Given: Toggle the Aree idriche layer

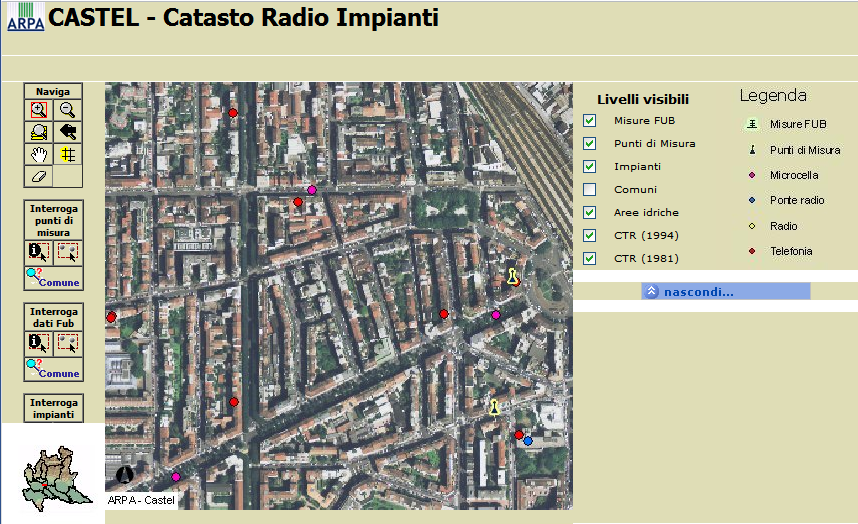Looking at the screenshot, I should (590, 213).
